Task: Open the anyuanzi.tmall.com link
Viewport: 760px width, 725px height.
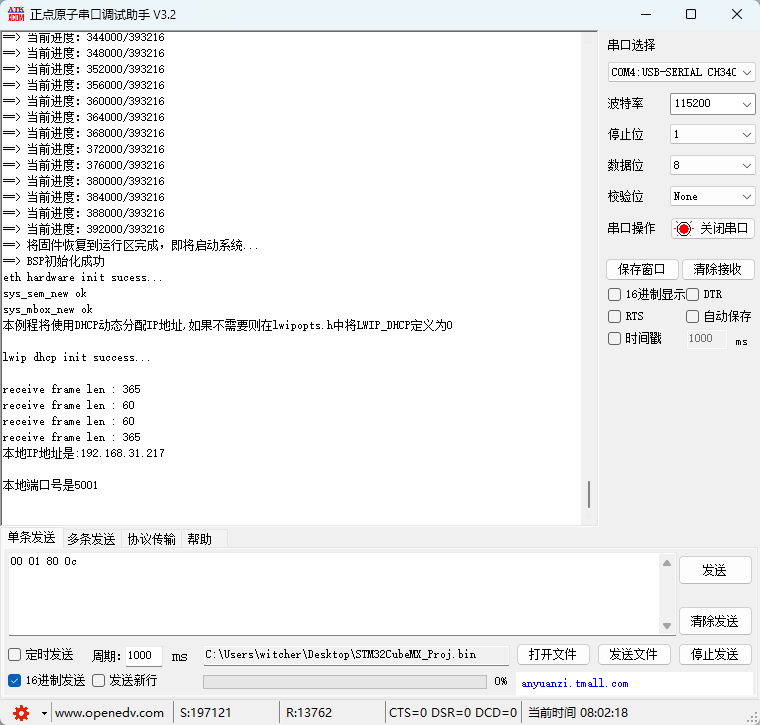Action: tap(575, 683)
